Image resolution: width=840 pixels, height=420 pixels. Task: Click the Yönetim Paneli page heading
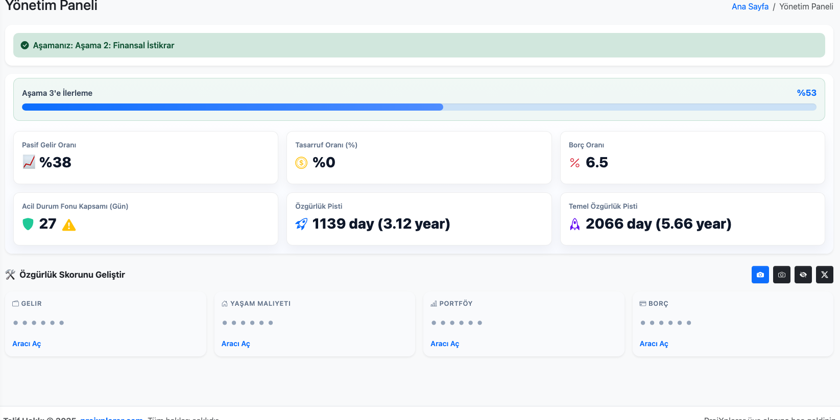coord(51,6)
